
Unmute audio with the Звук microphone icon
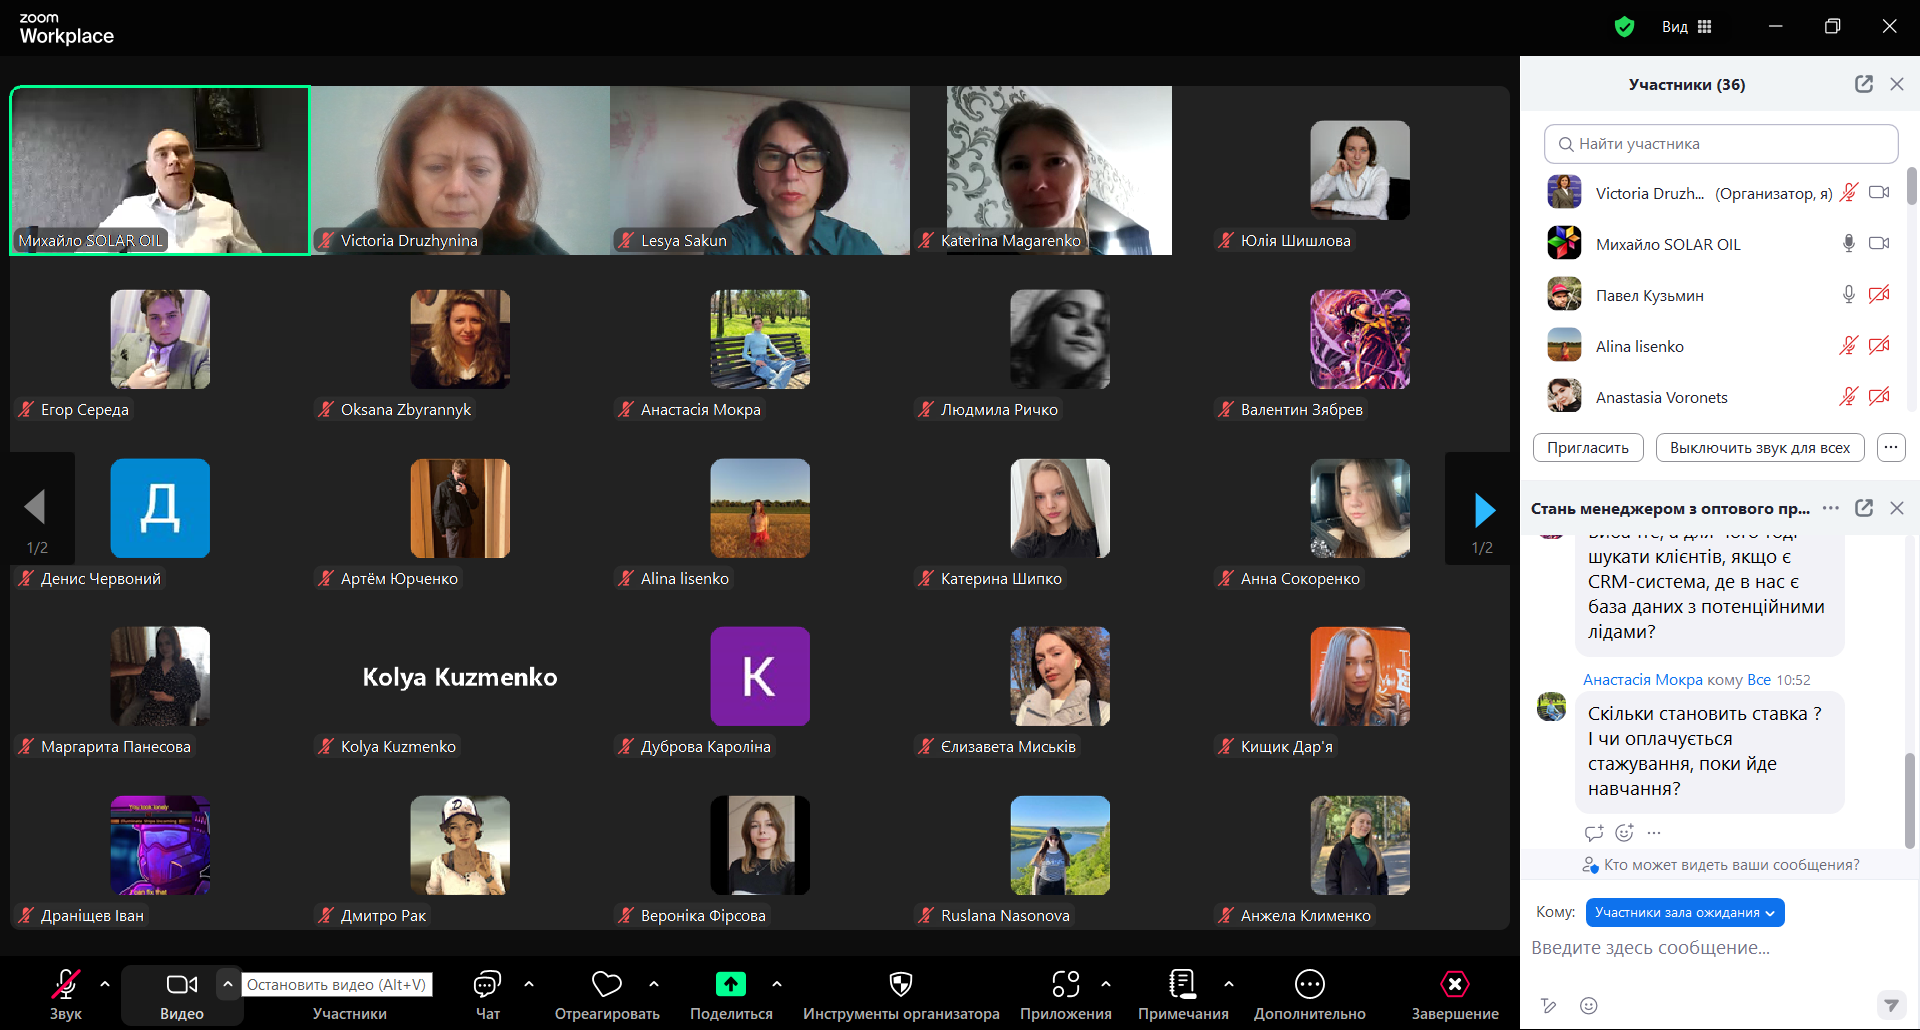[66, 985]
